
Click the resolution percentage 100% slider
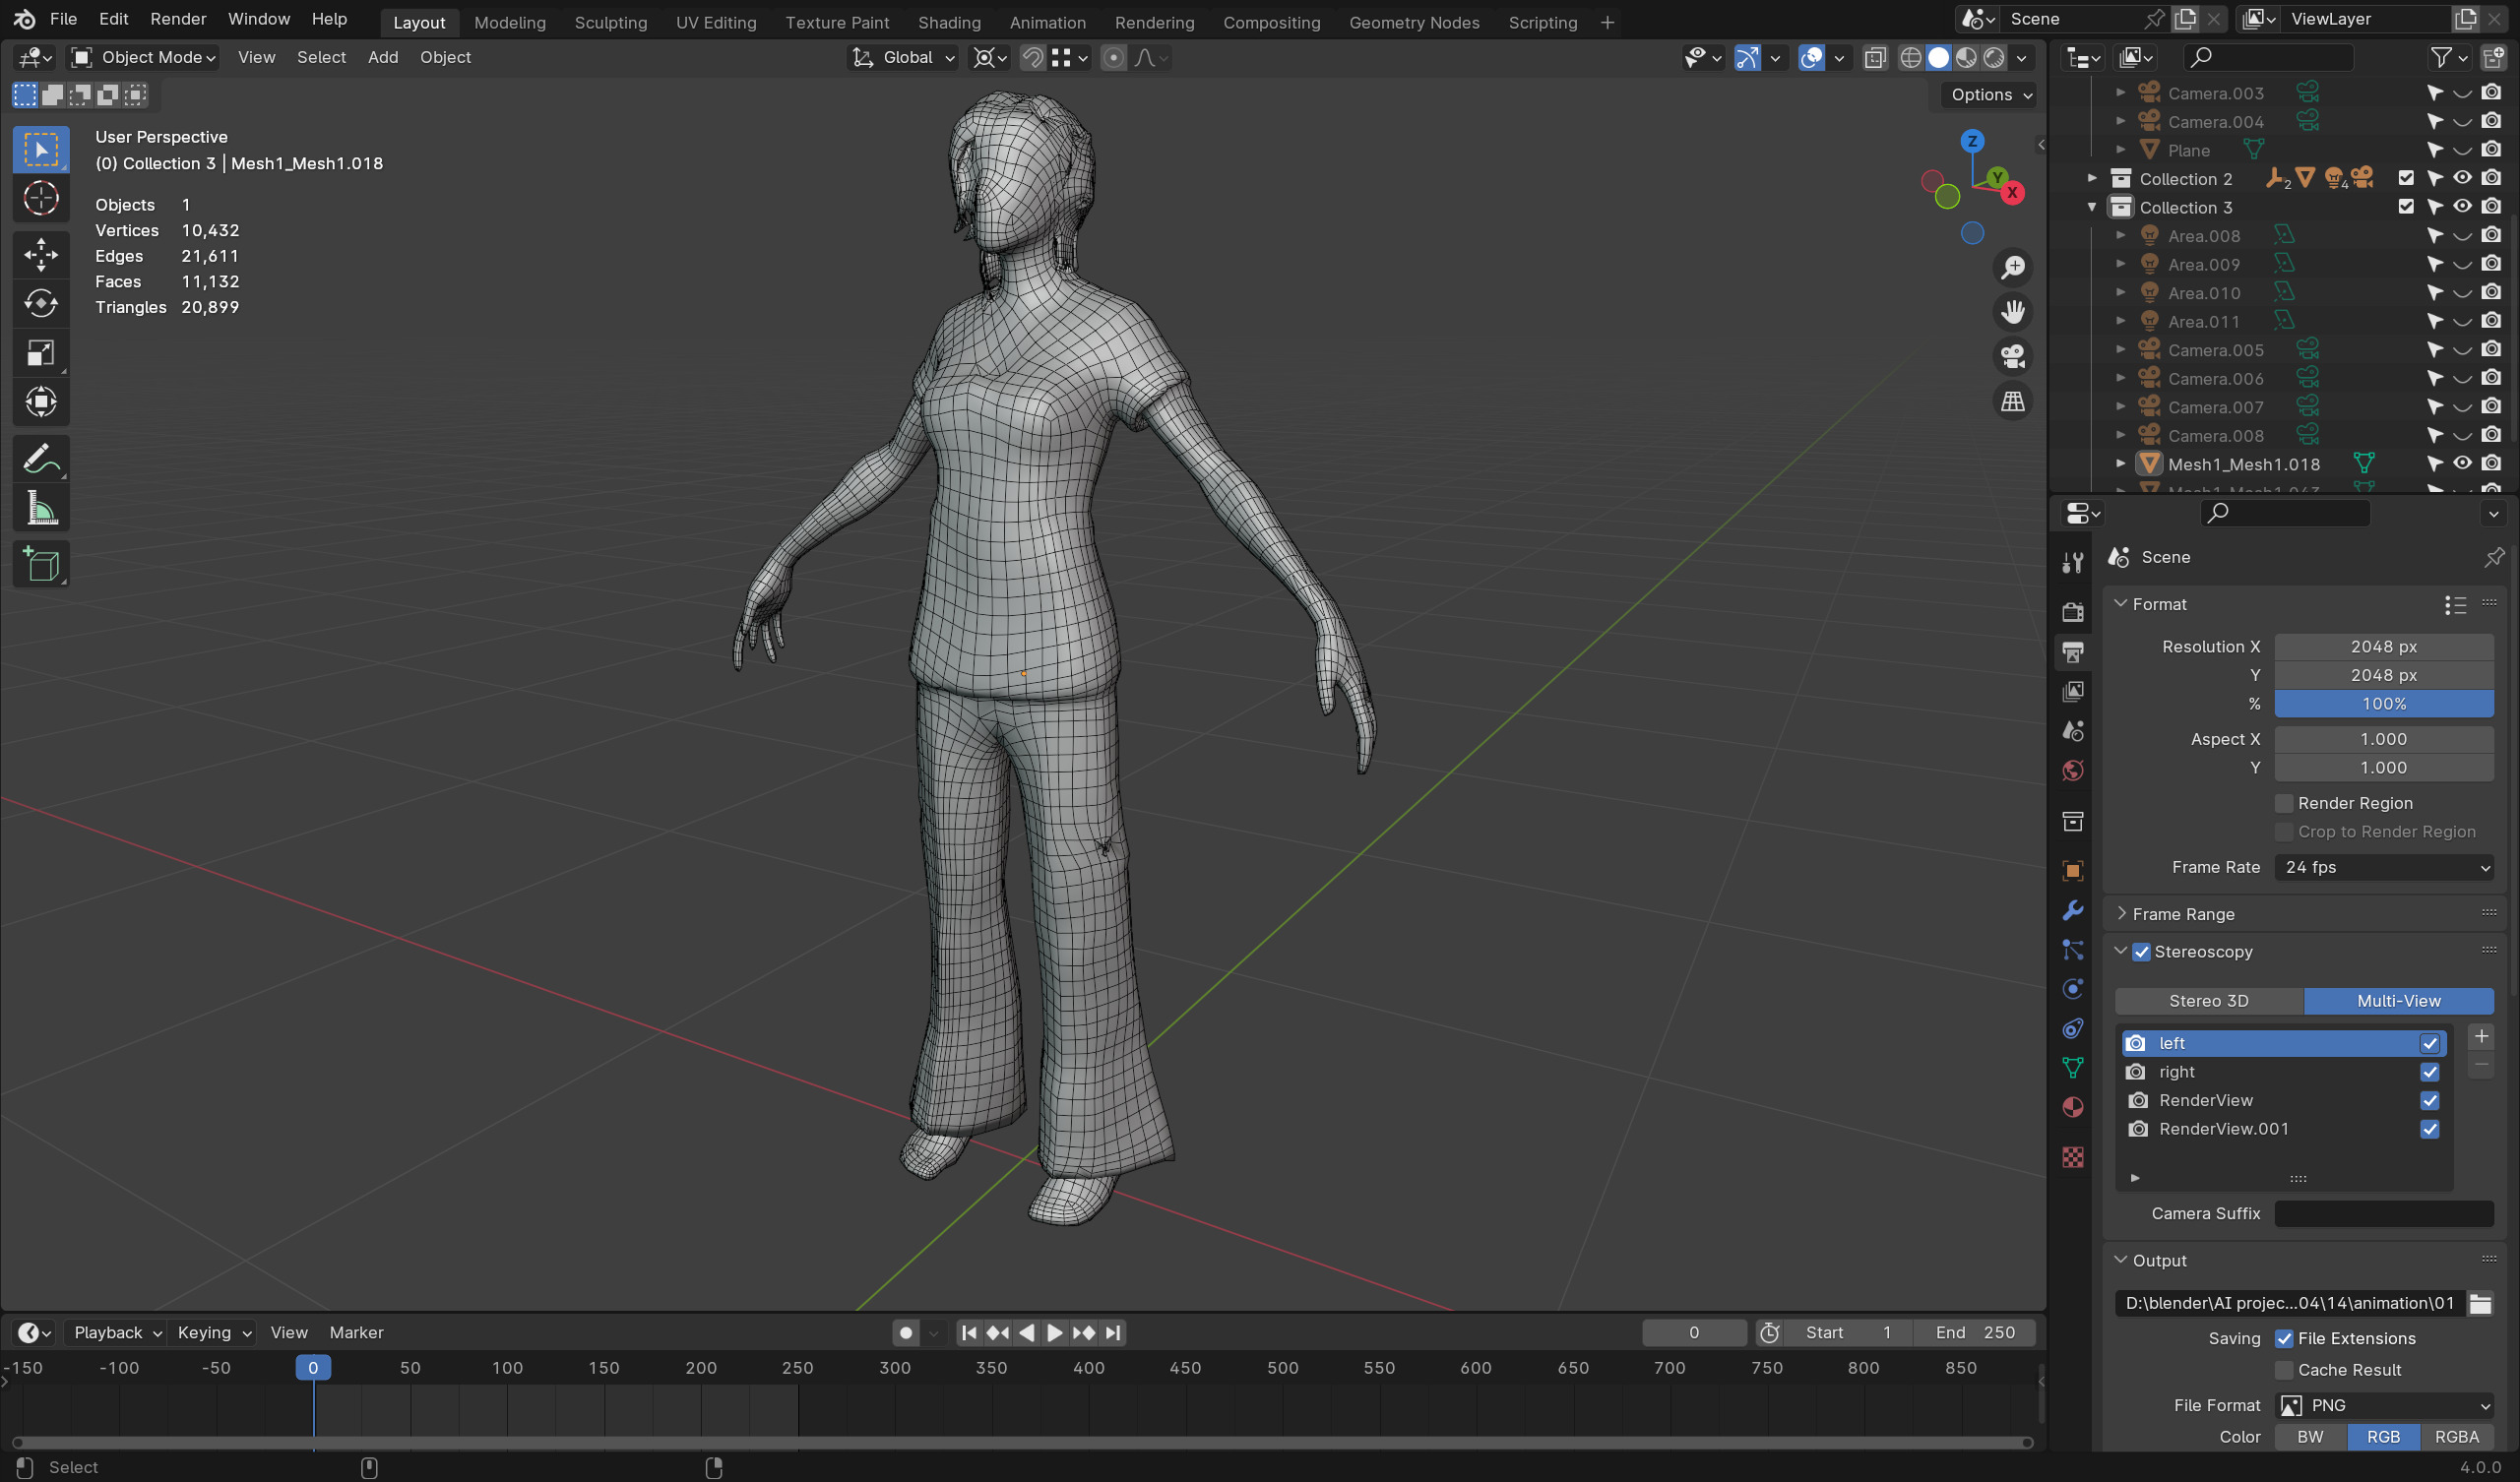2384,704
